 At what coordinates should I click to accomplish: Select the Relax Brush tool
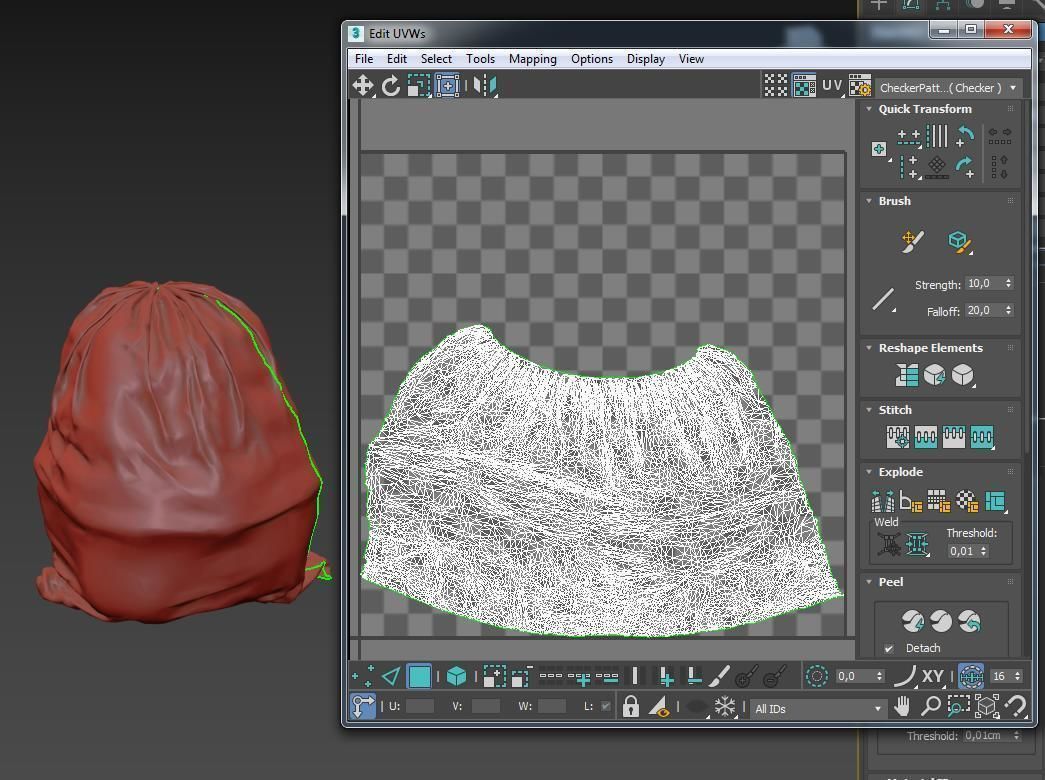pyautogui.click(x=959, y=241)
